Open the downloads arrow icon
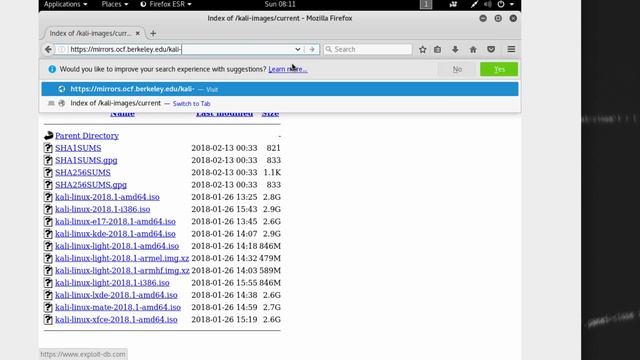The image size is (640, 360). click(x=455, y=49)
